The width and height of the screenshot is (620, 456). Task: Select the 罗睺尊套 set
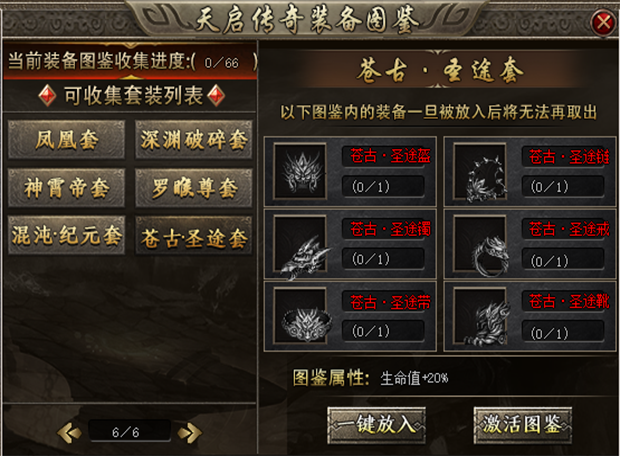pos(194,187)
